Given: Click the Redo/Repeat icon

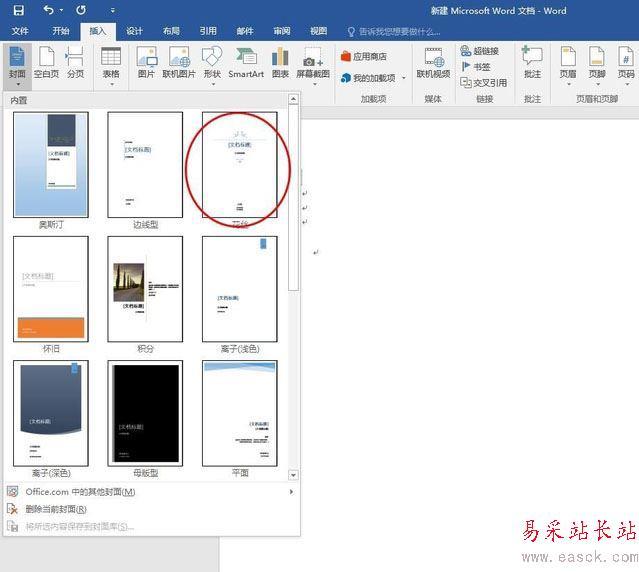Looking at the screenshot, I should coord(81,10).
